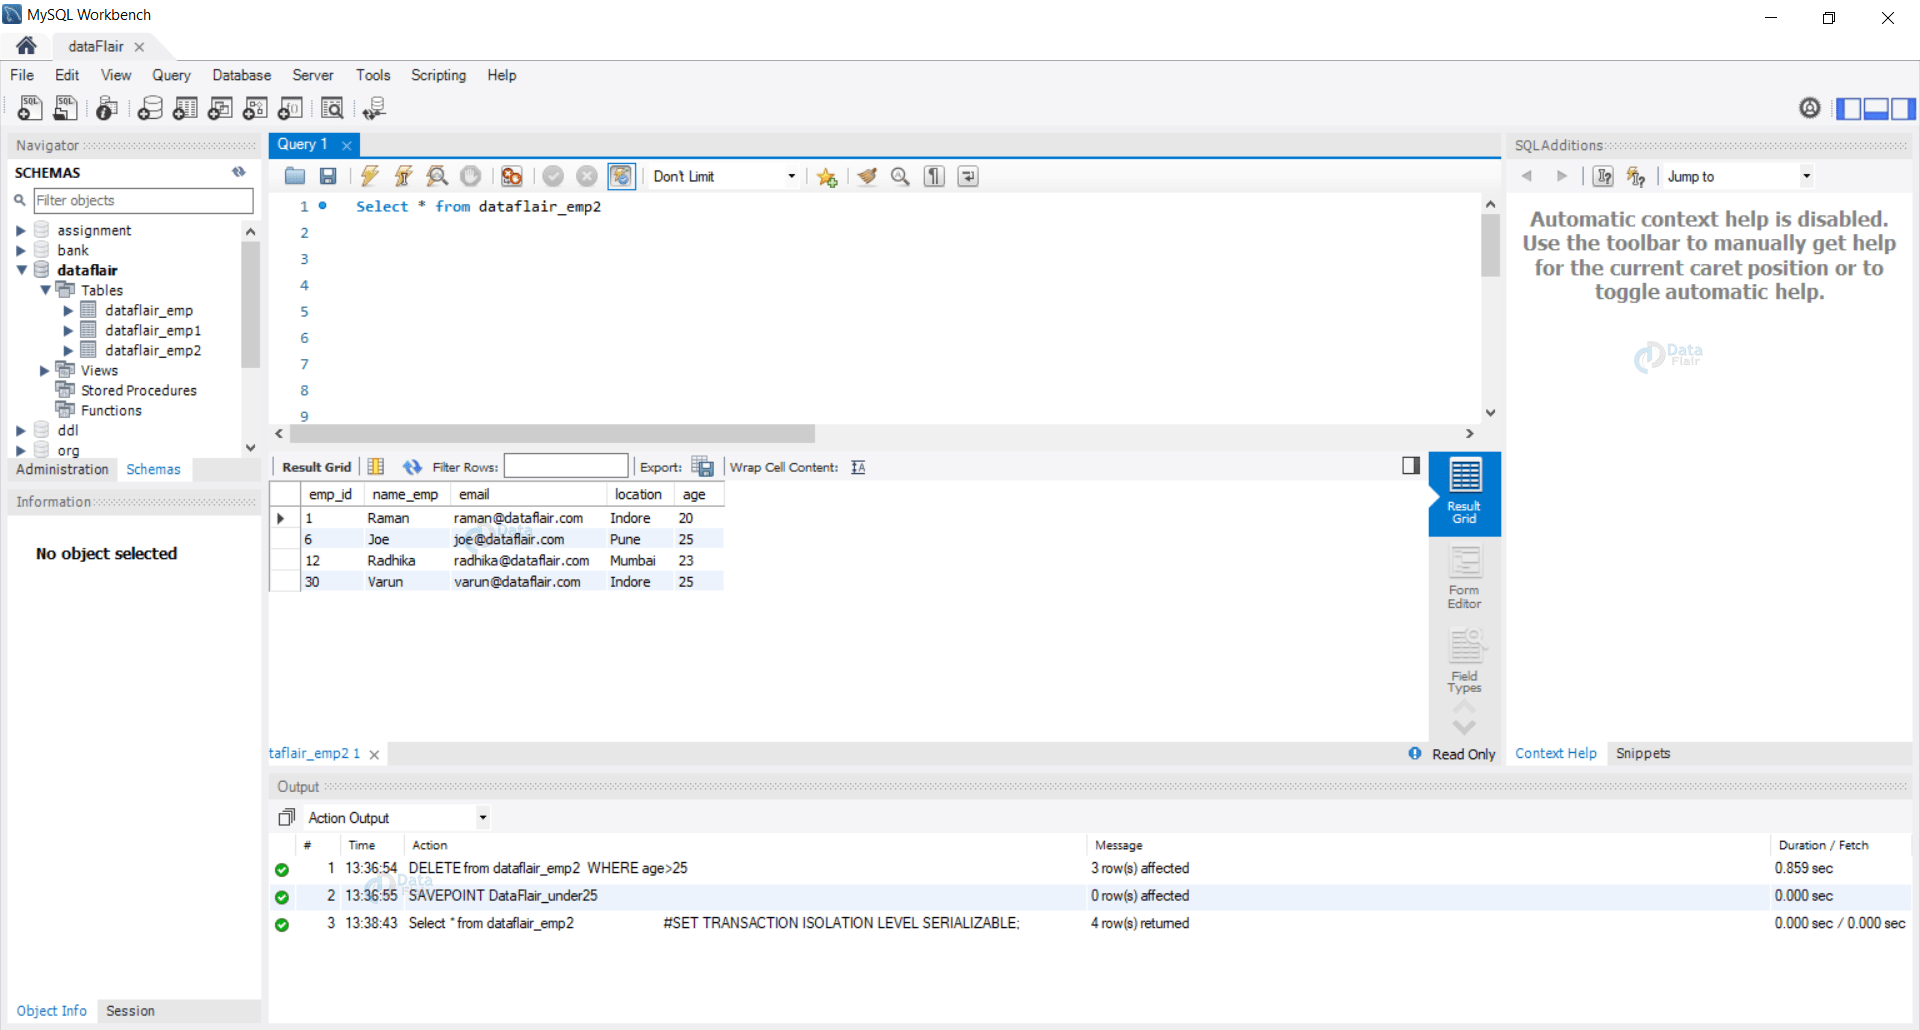1920x1030 pixels.
Task: Collapse the dataflair schema tree
Action: coord(22,270)
